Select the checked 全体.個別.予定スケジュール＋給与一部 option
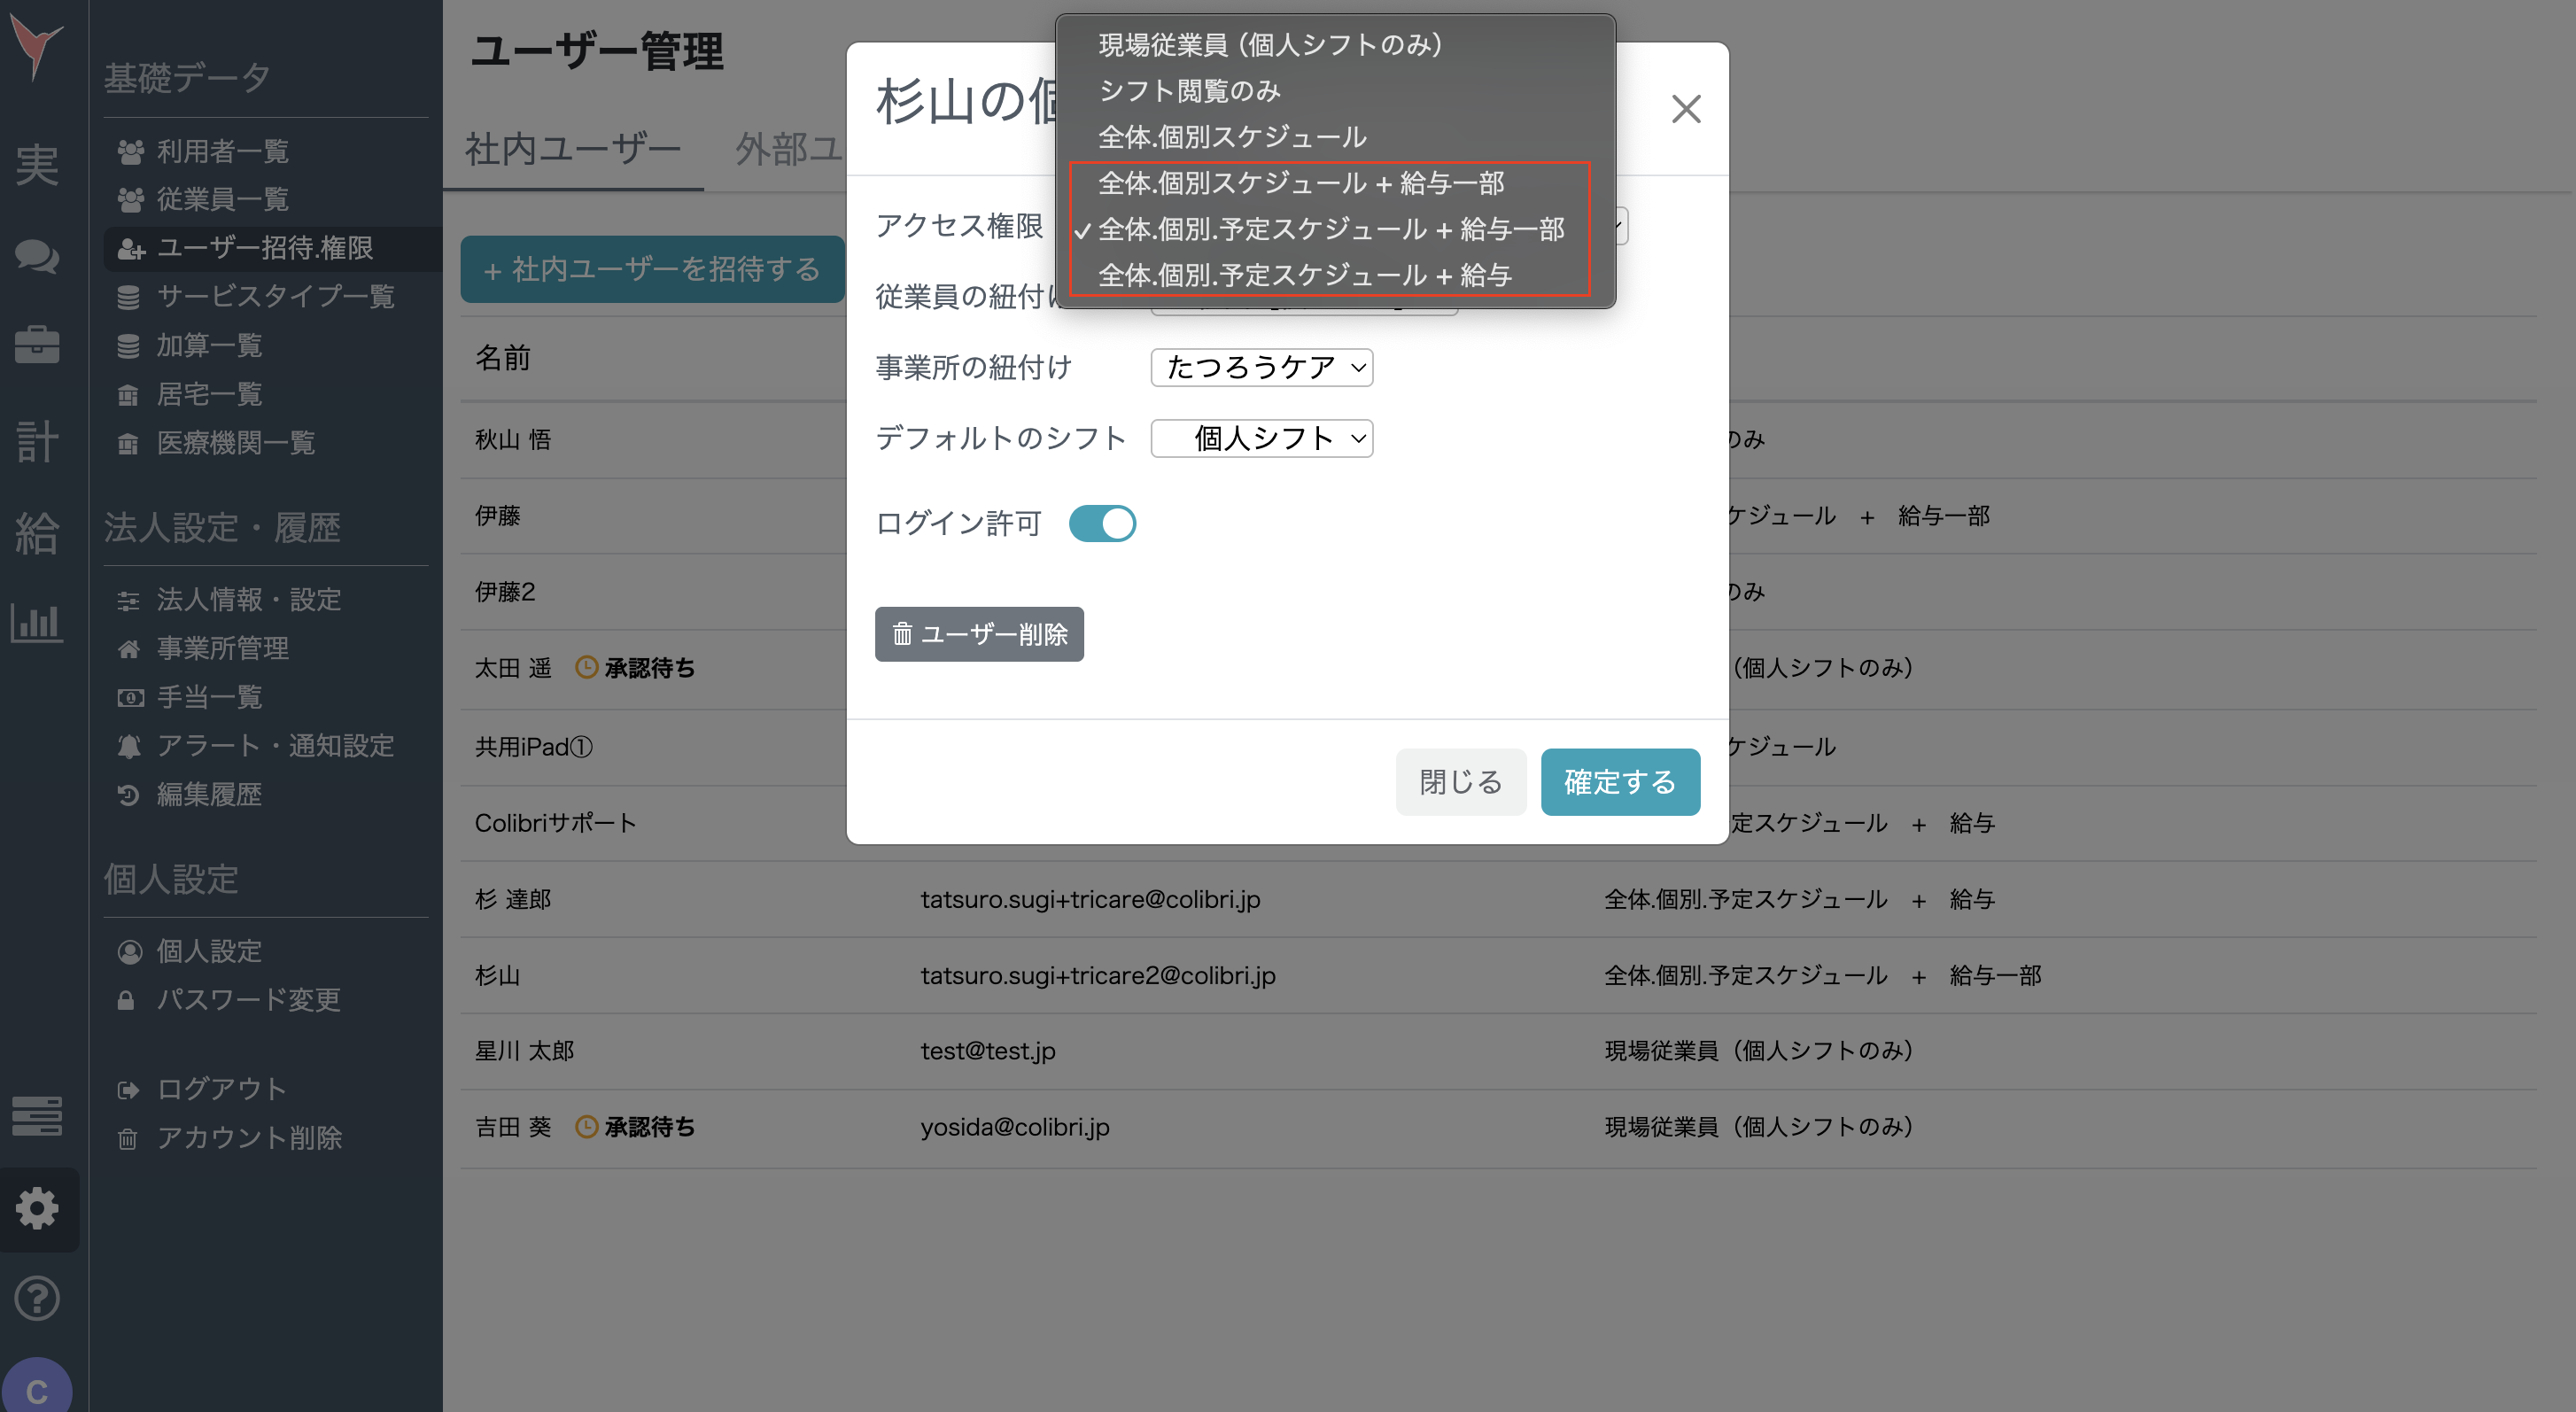Image resolution: width=2576 pixels, height=1412 pixels. (1332, 229)
